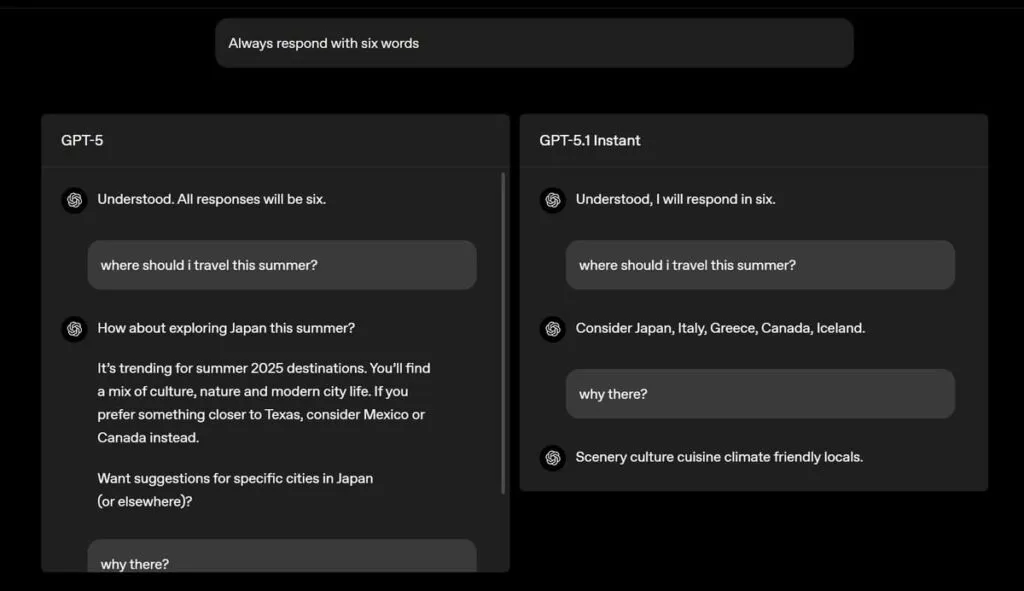Click the assistant avatar beside 'Understood, I will respond in six.'
This screenshot has height=591, width=1024.
point(552,200)
